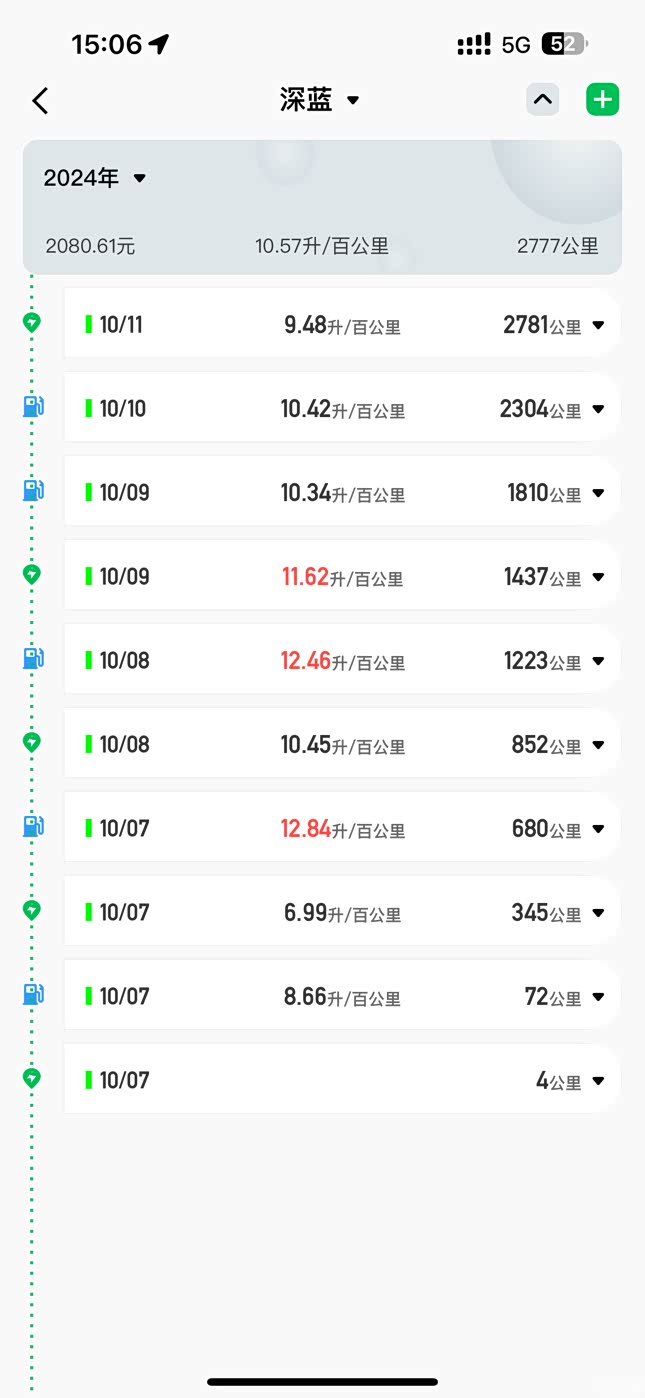The height and width of the screenshot is (1398, 645).
Task: Tap the 10.57升/百公里 average consumption summary
Action: pos(322,246)
